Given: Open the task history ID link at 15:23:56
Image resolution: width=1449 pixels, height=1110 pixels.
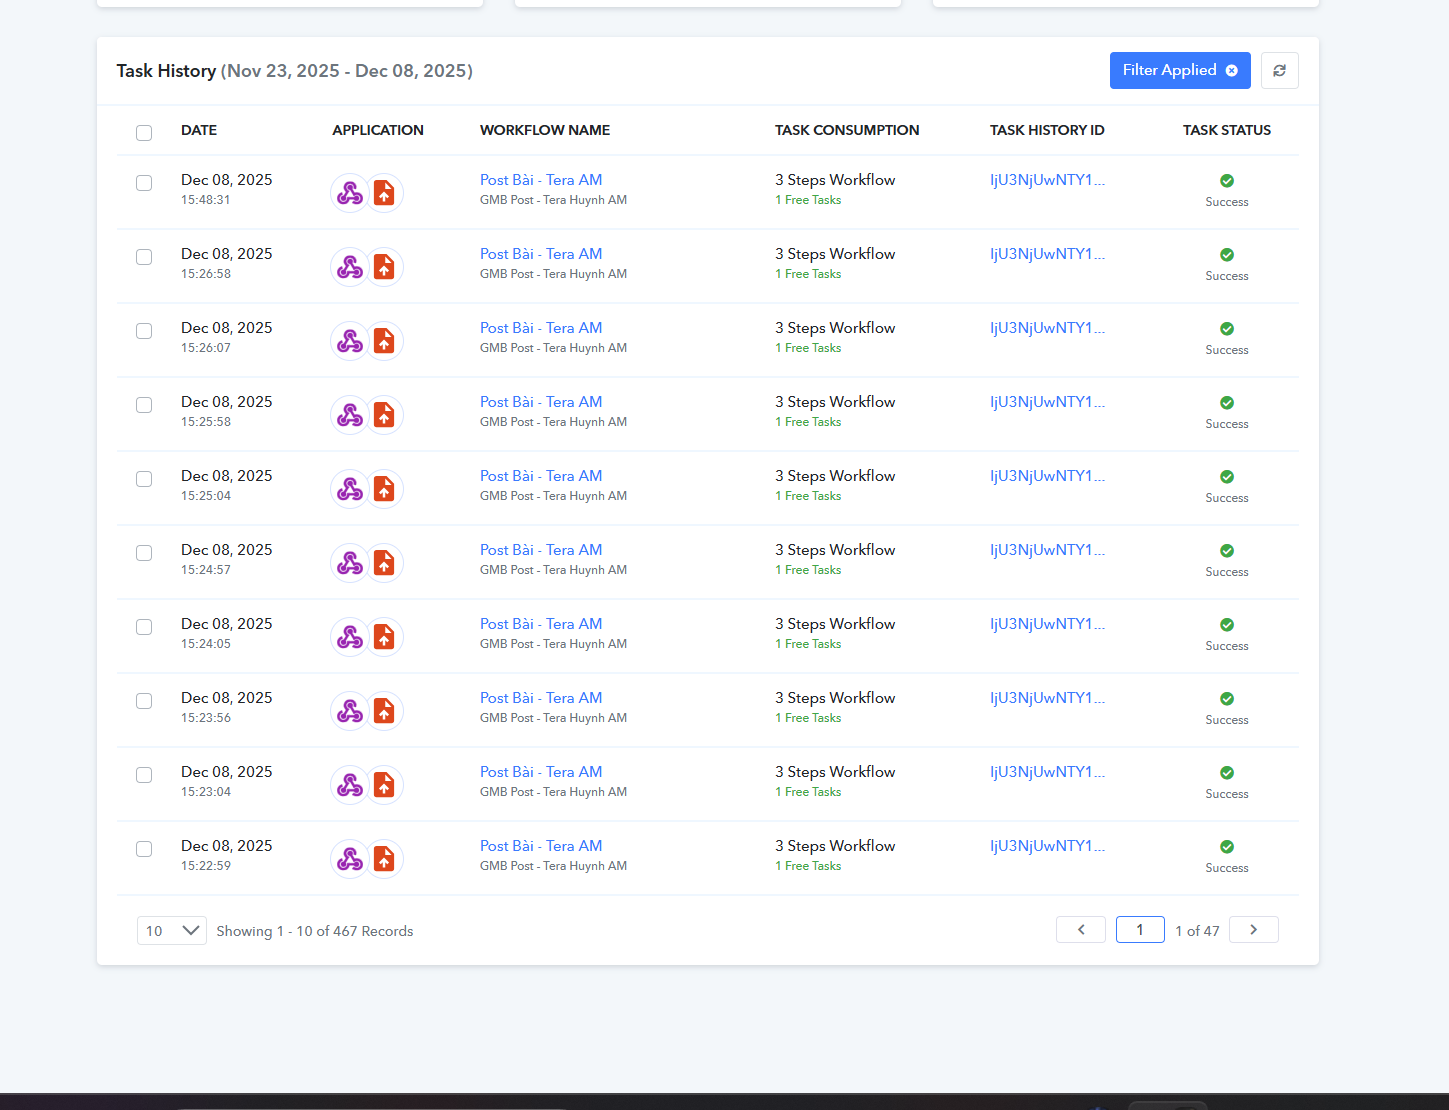Looking at the screenshot, I should (x=1047, y=698).
